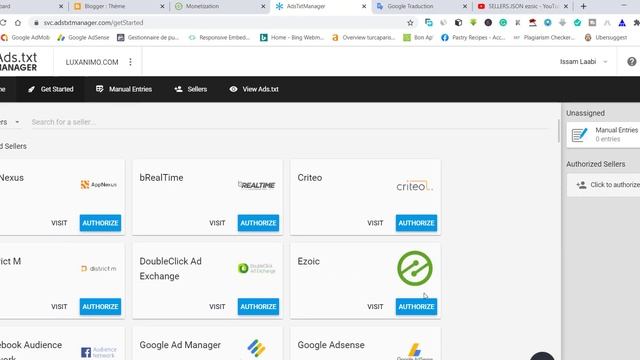
Task: Visit the bRealTime website
Action: tap(217, 223)
